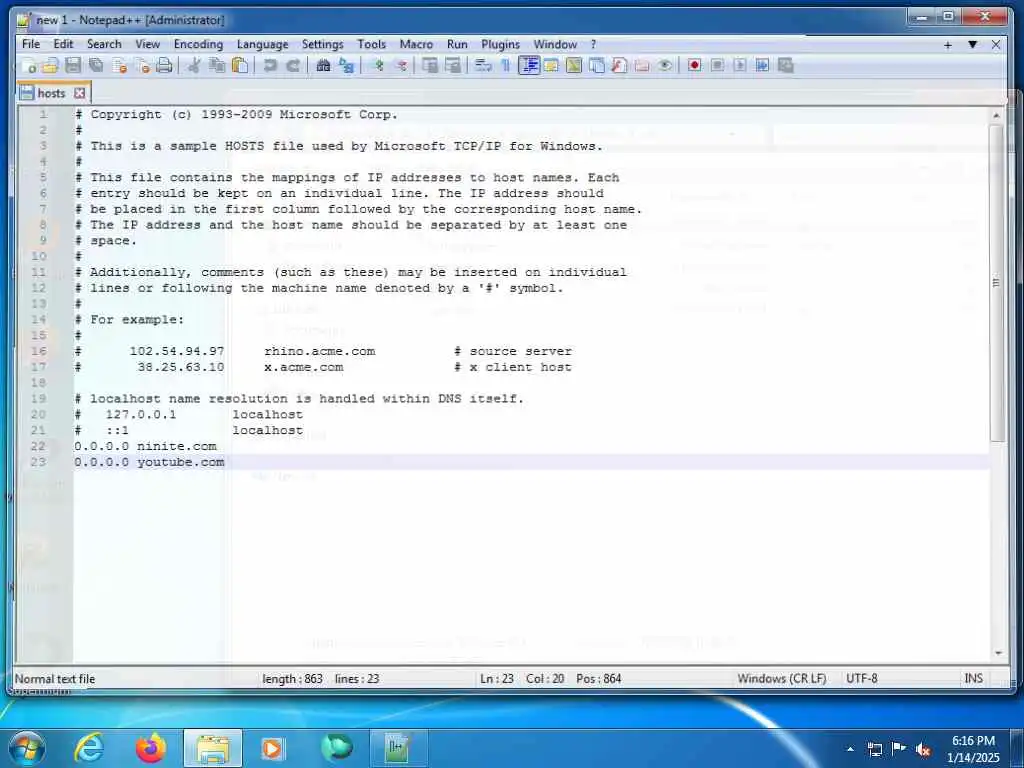Launch Firefox from taskbar
Viewport: 1024px width, 768px height.
pos(150,748)
